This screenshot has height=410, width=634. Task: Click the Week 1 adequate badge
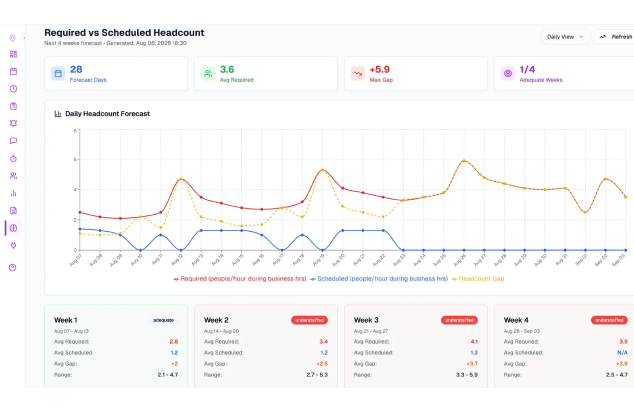[x=163, y=320]
